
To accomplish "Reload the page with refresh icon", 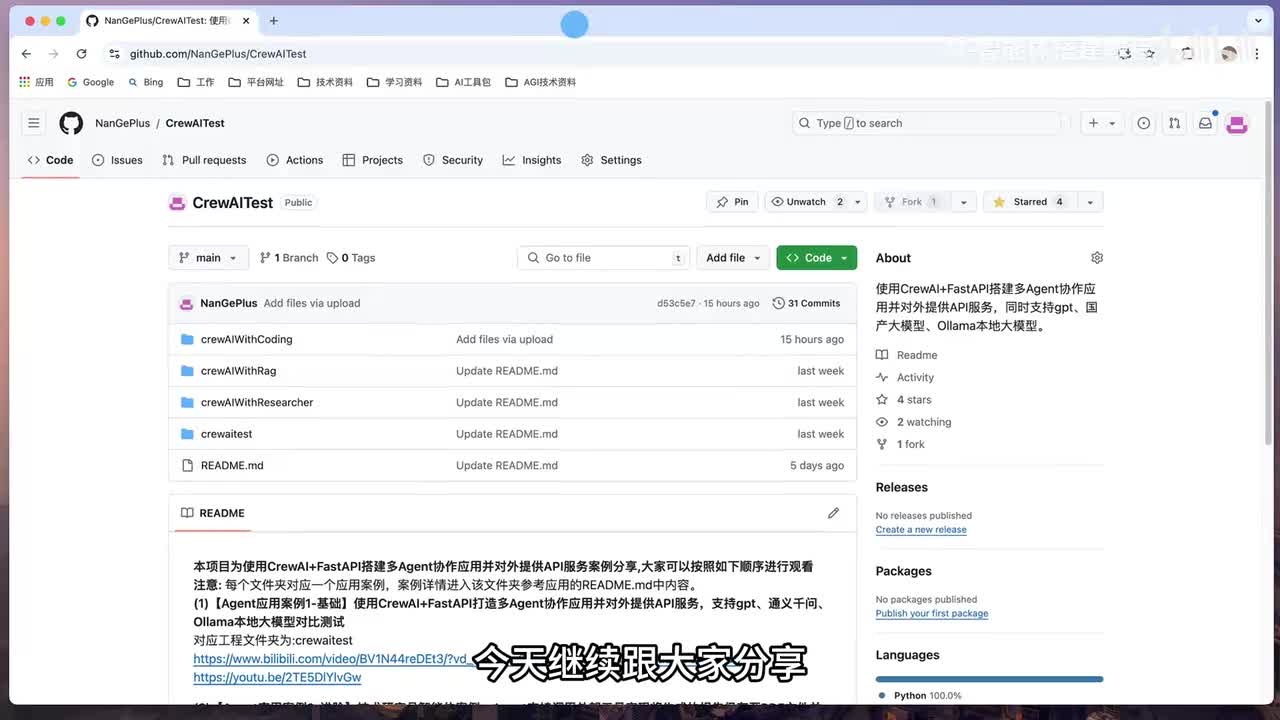I will [x=81, y=54].
